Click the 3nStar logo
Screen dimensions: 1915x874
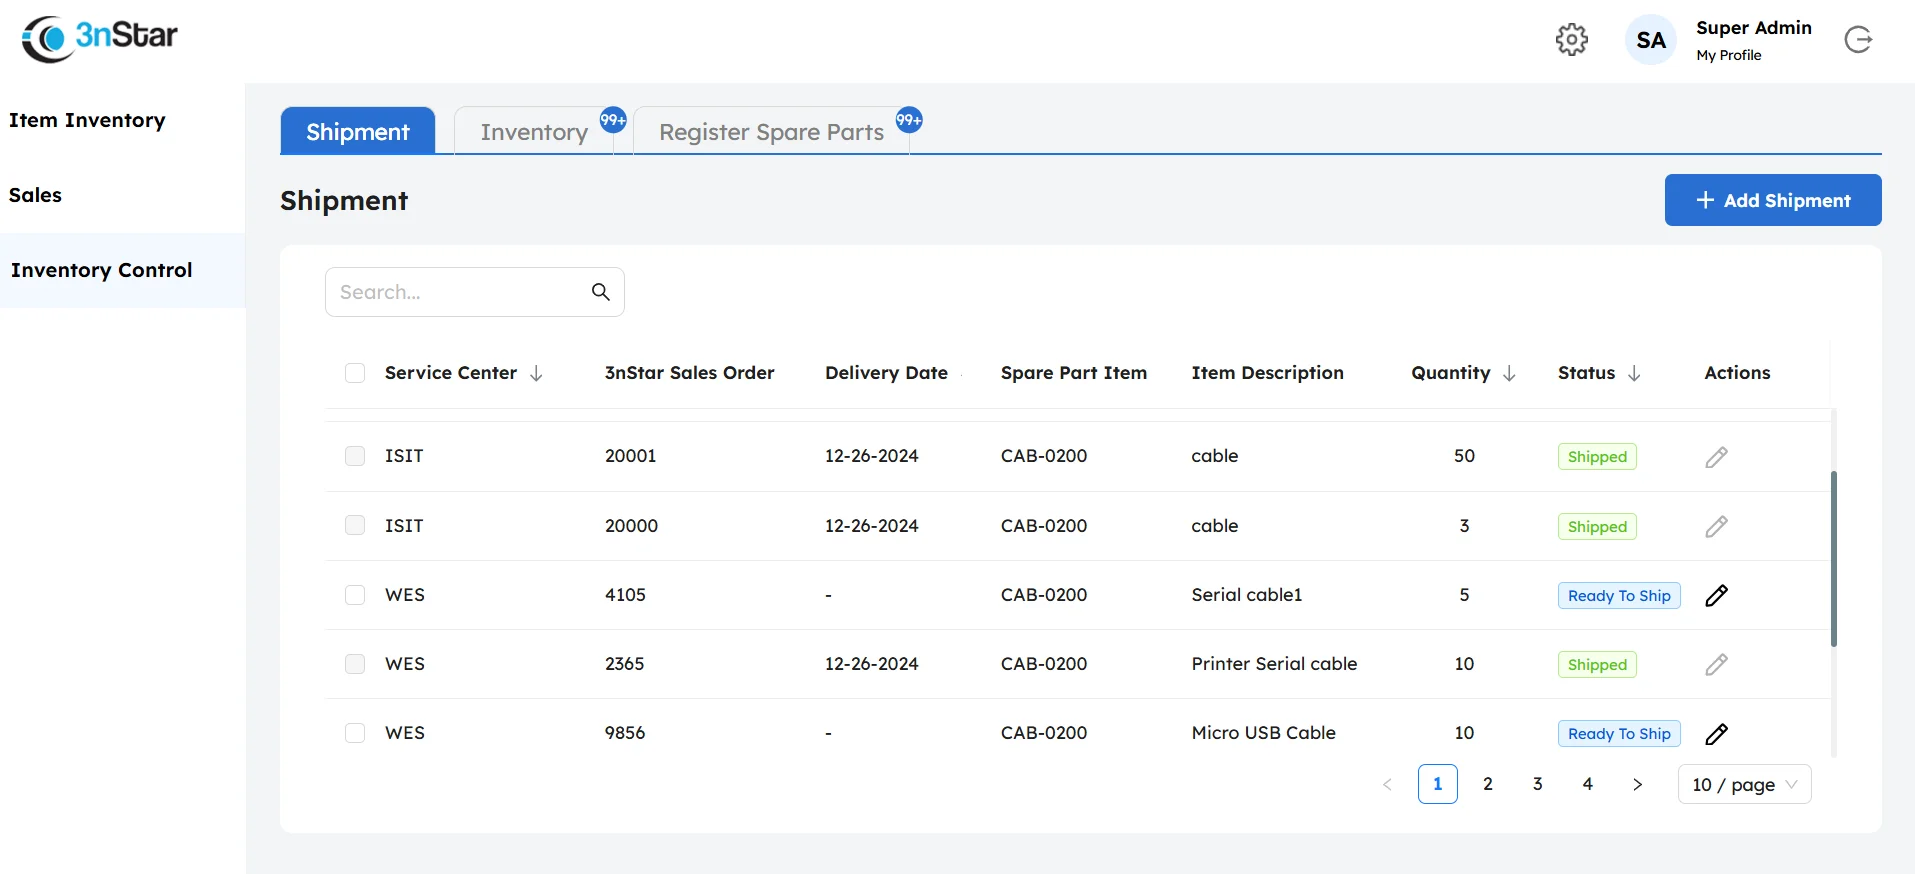click(99, 39)
